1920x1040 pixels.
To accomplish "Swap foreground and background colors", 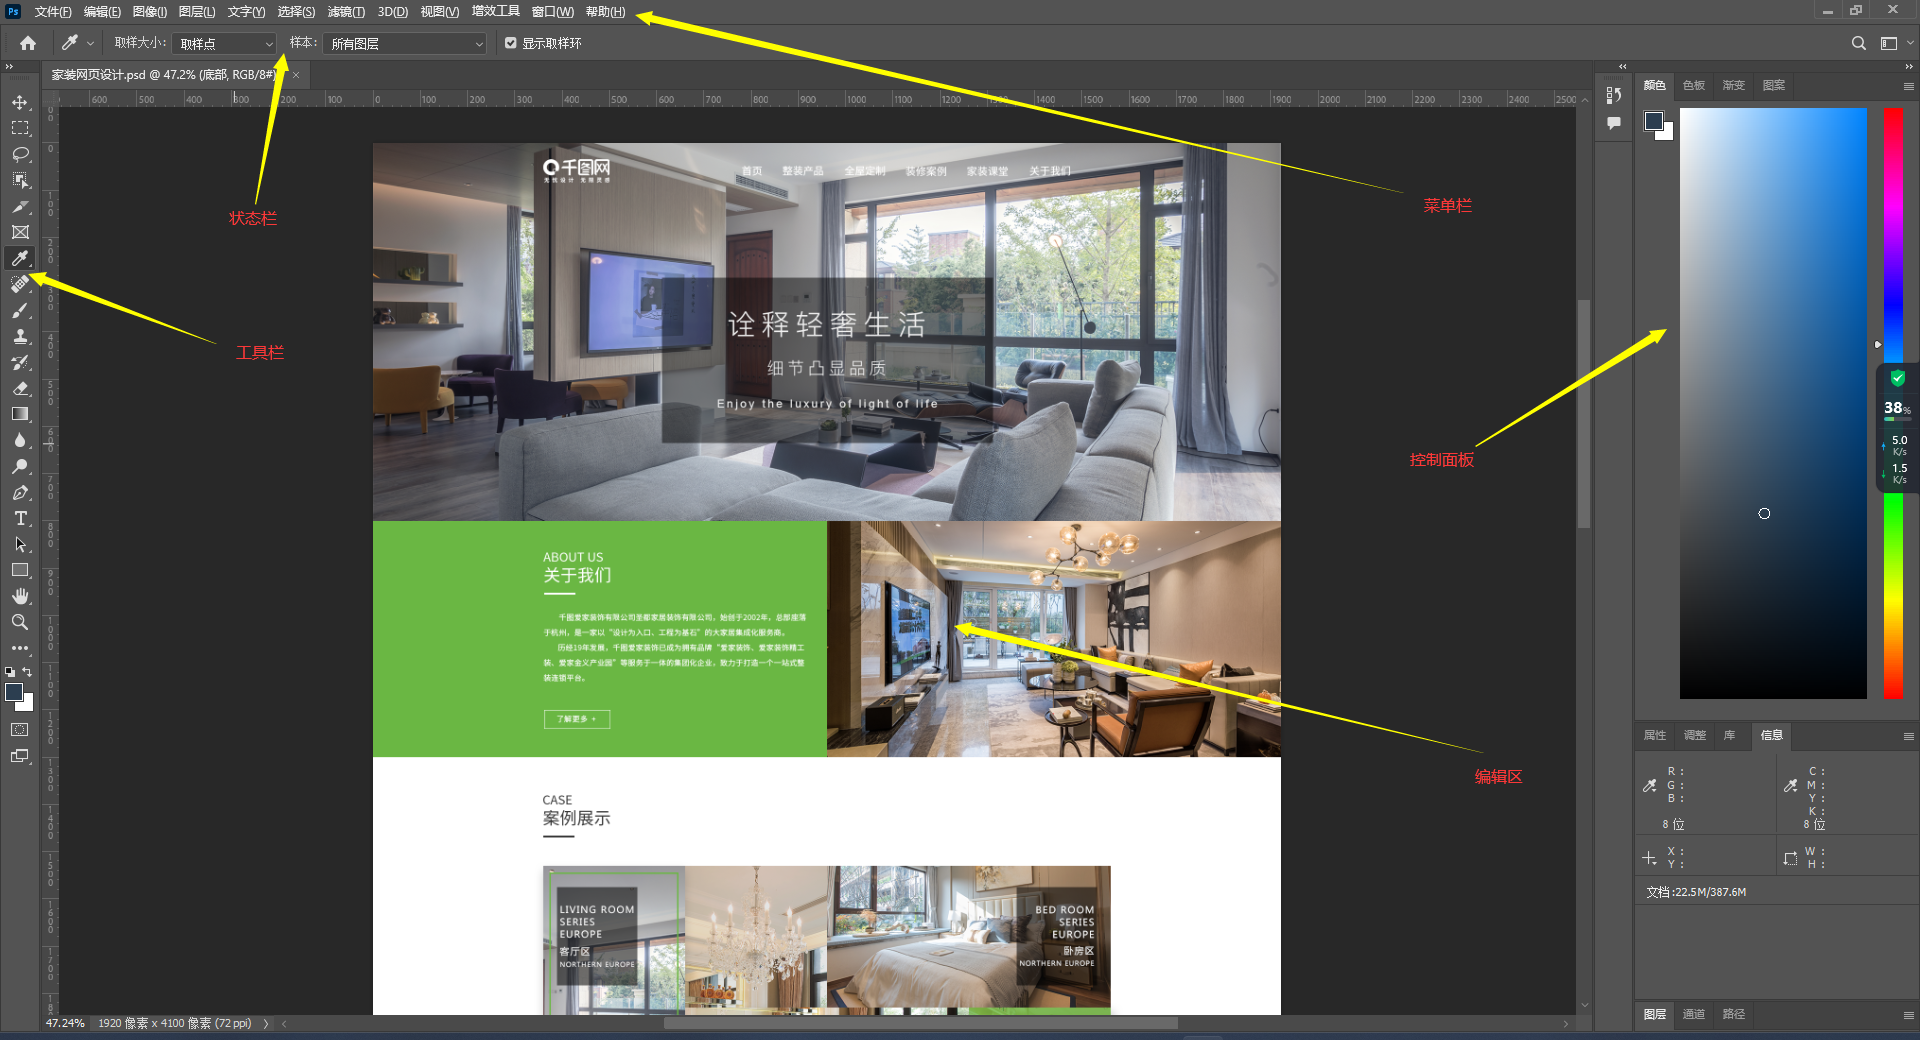I will tap(27, 672).
